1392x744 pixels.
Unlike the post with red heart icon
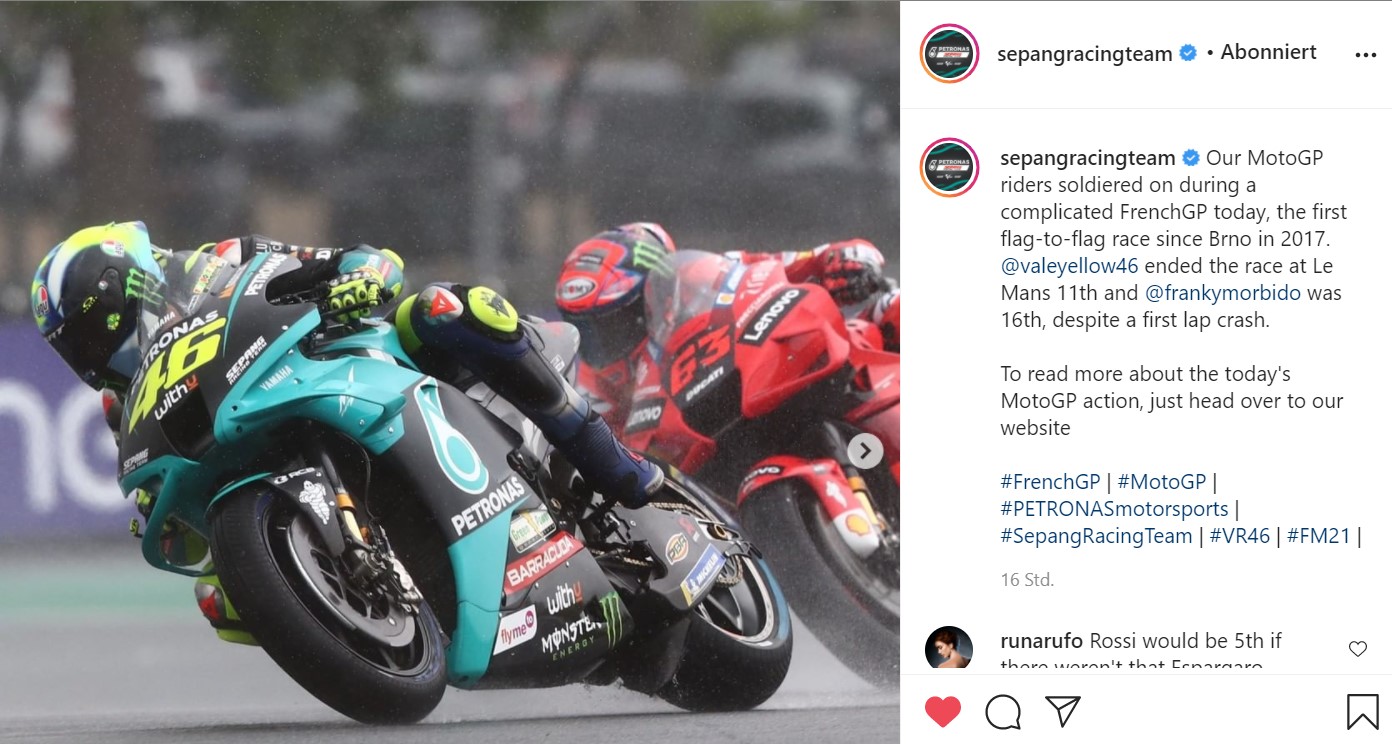[942, 712]
